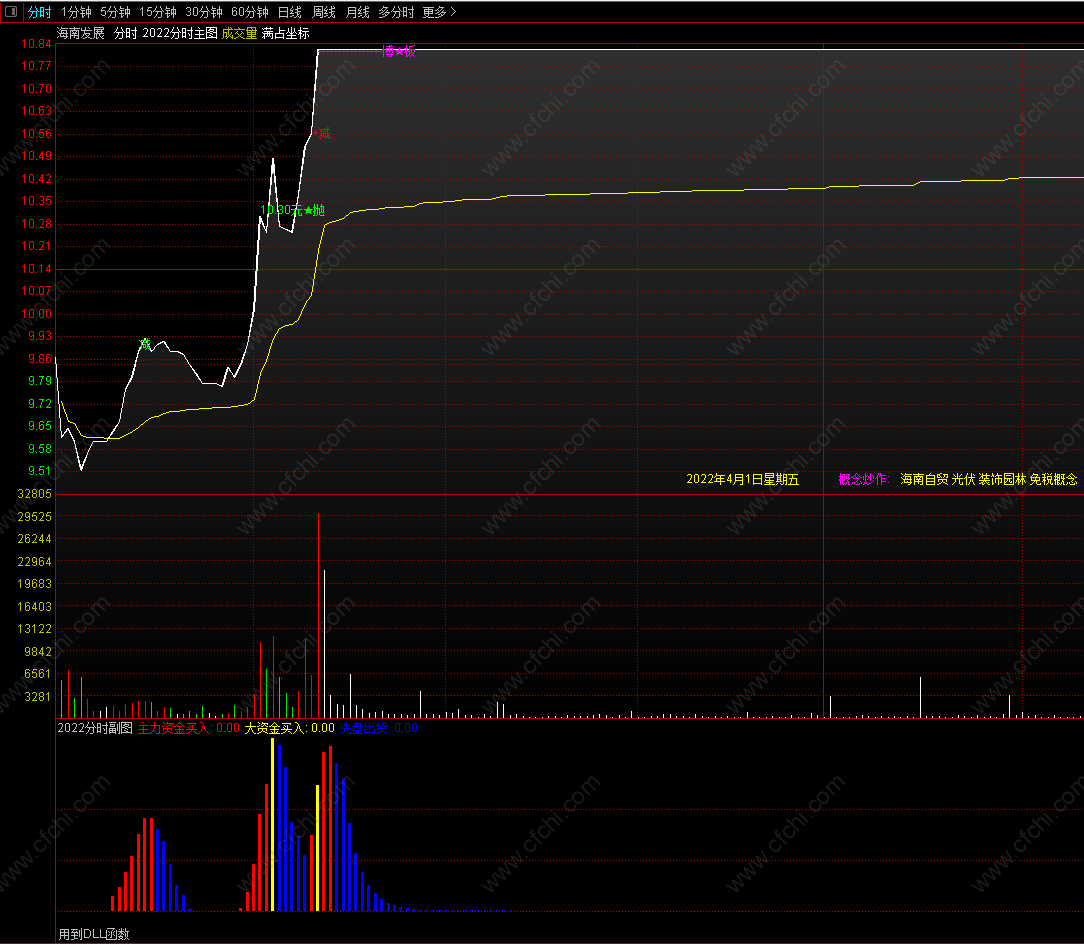Click the 10.14 price axis label
Viewport: 1084px width, 944px height.
36,268
